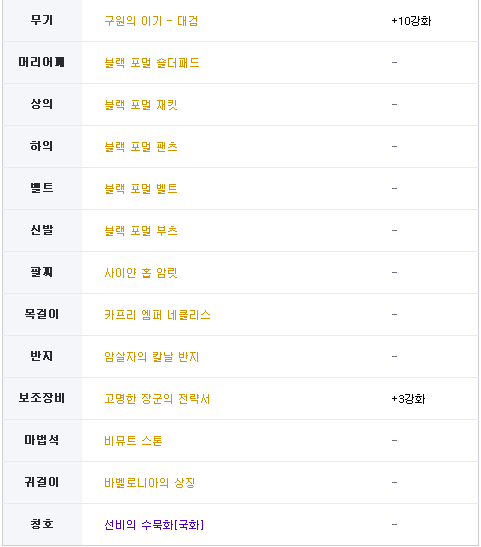Click the 무기 row header cell

pyautogui.click(x=42, y=21)
